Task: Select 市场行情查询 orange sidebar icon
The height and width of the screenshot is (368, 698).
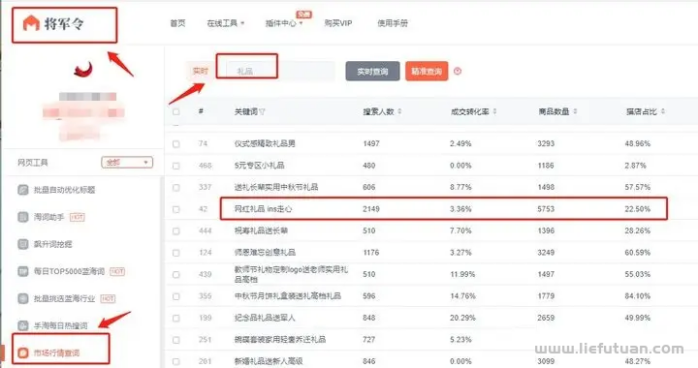Action: click(x=23, y=353)
